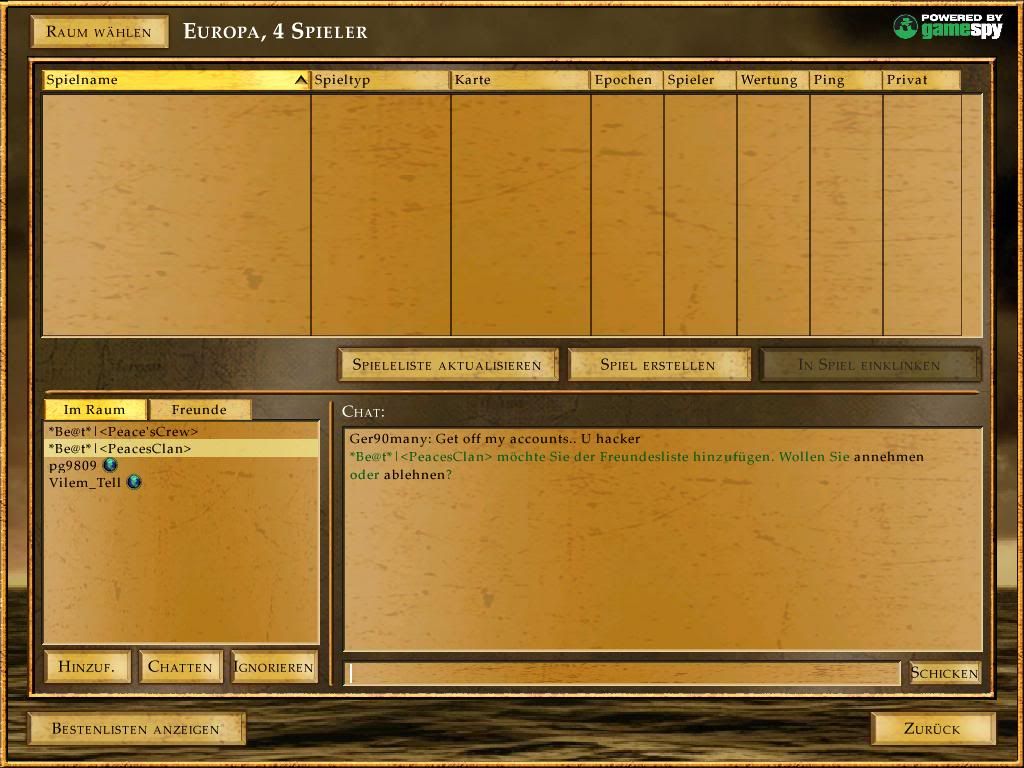1024x768 pixels.
Task: Sort game list by Ping column
Action: coord(845,80)
